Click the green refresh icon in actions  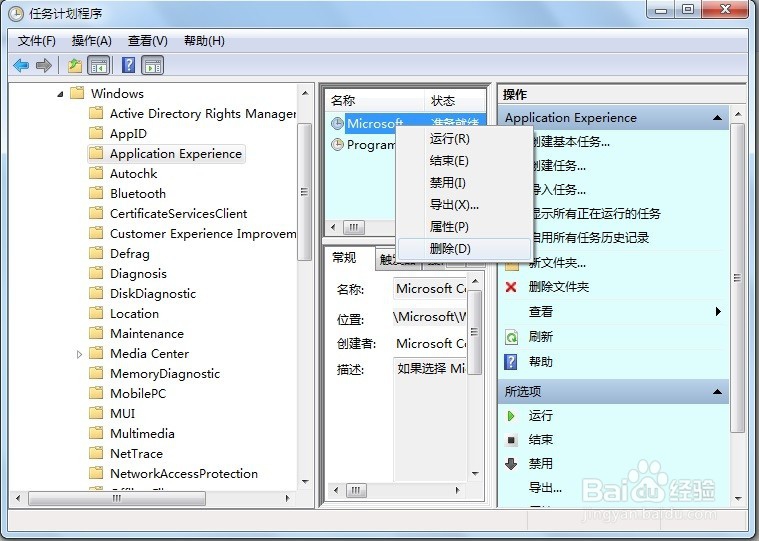(511, 337)
